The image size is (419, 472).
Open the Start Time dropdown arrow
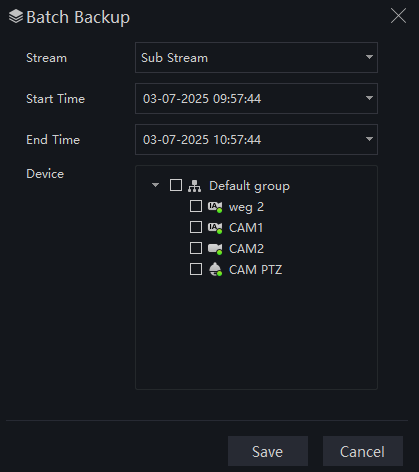point(369,98)
